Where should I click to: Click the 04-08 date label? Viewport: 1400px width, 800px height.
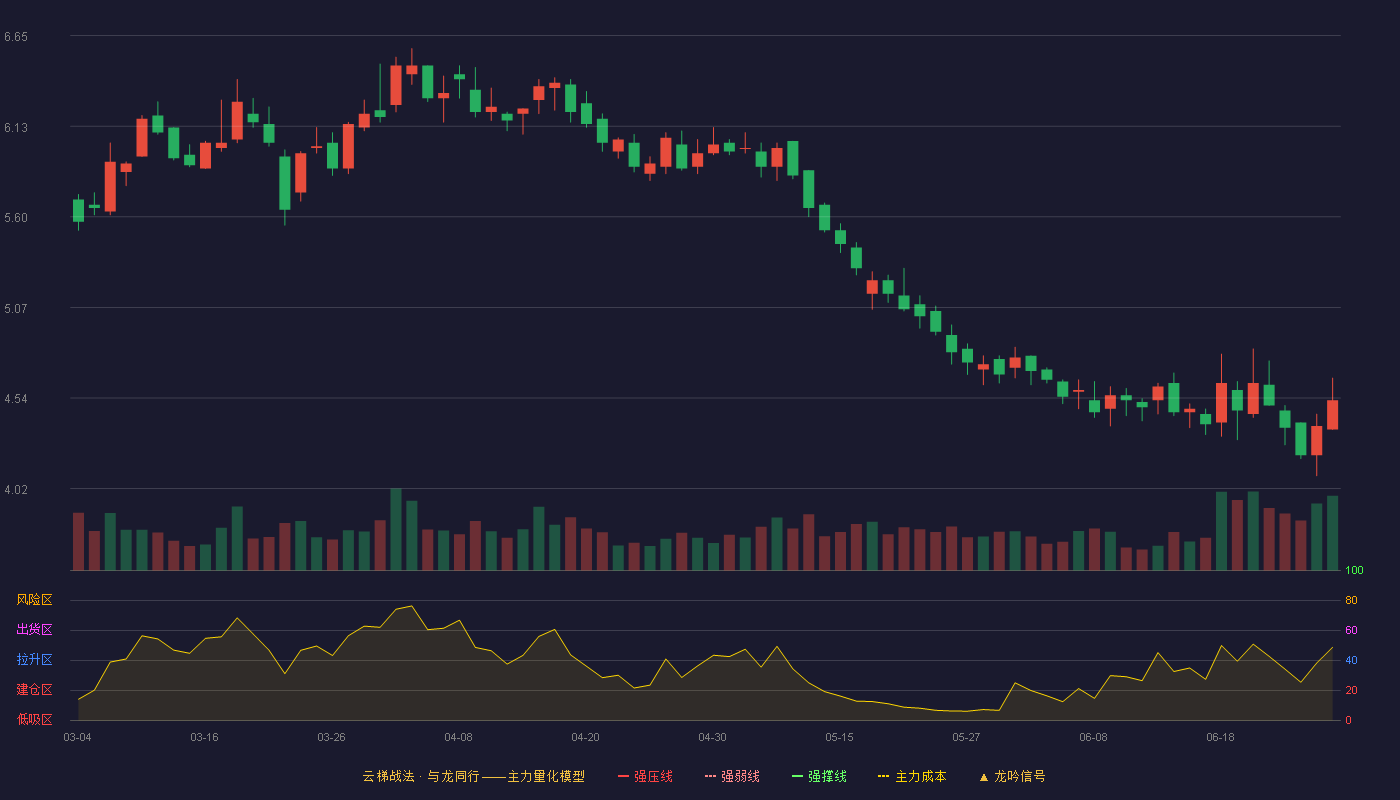458,737
